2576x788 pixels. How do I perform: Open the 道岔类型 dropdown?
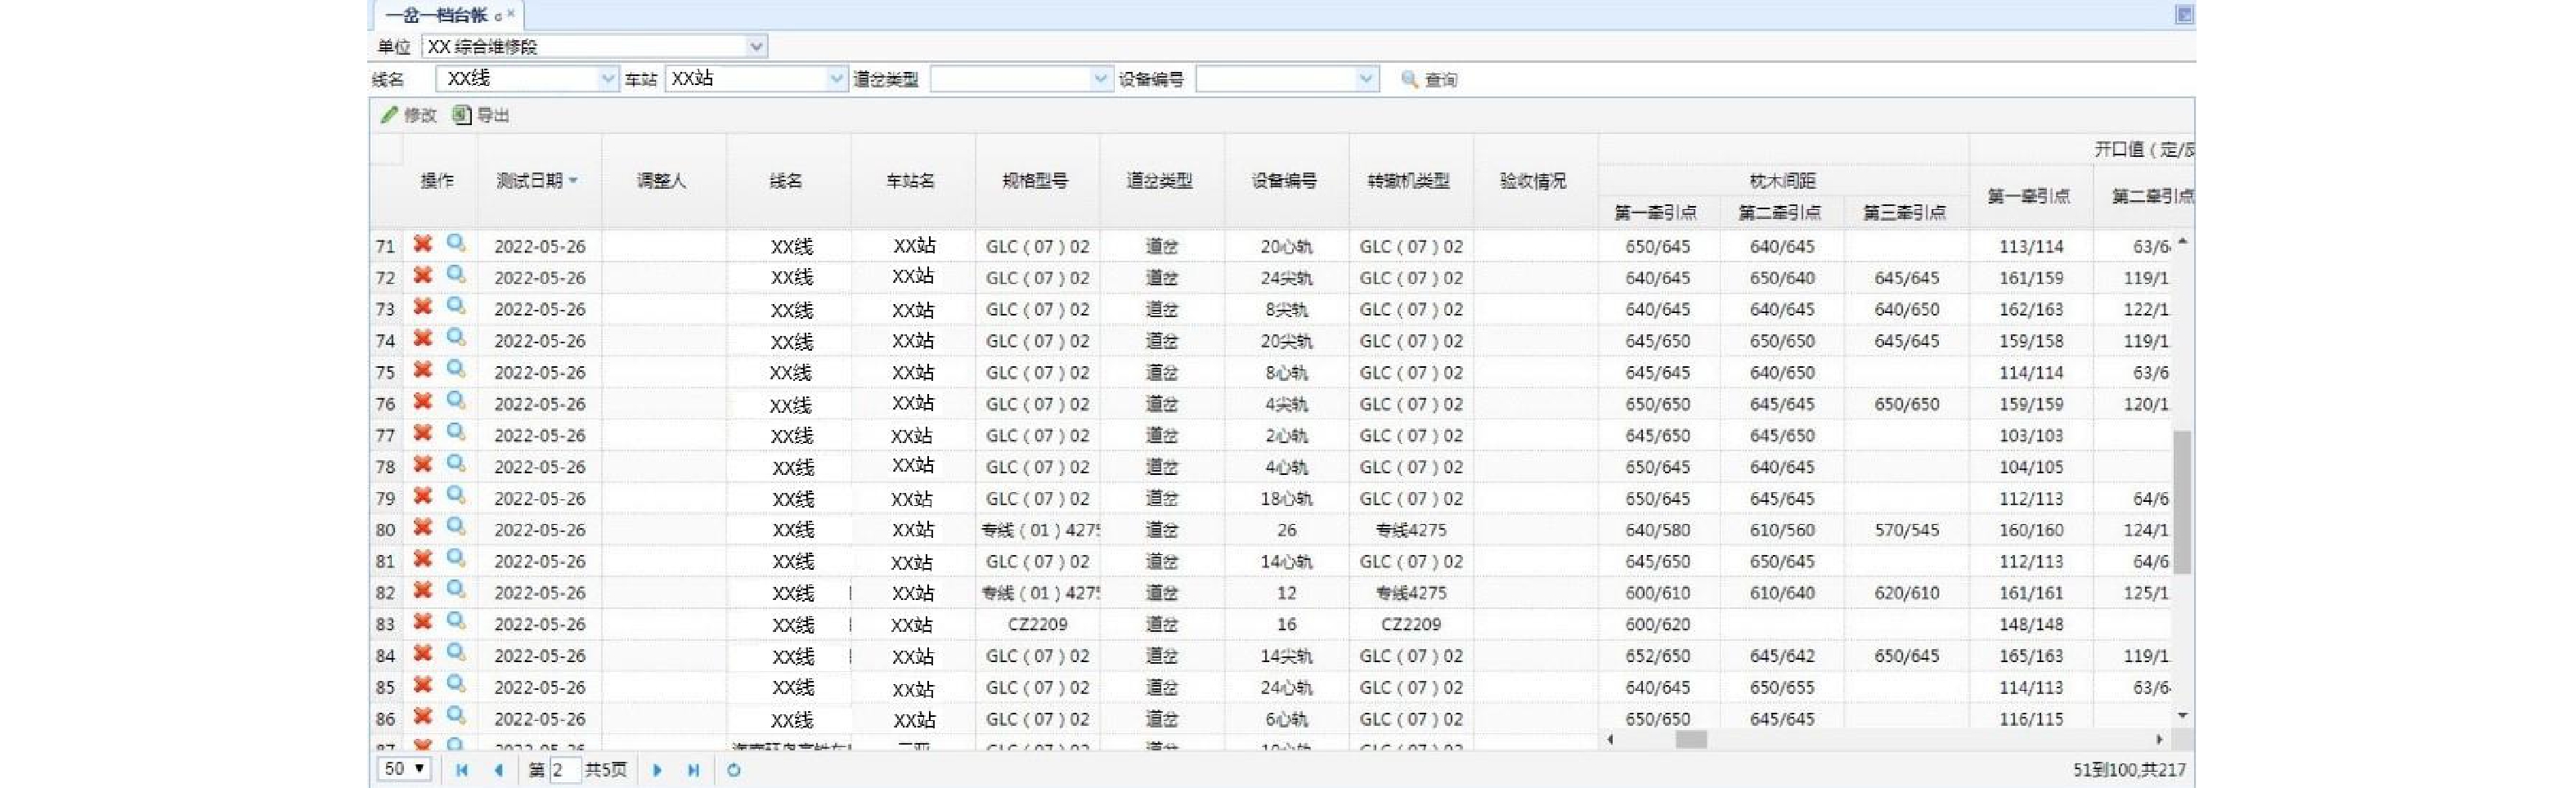[x=1100, y=79]
